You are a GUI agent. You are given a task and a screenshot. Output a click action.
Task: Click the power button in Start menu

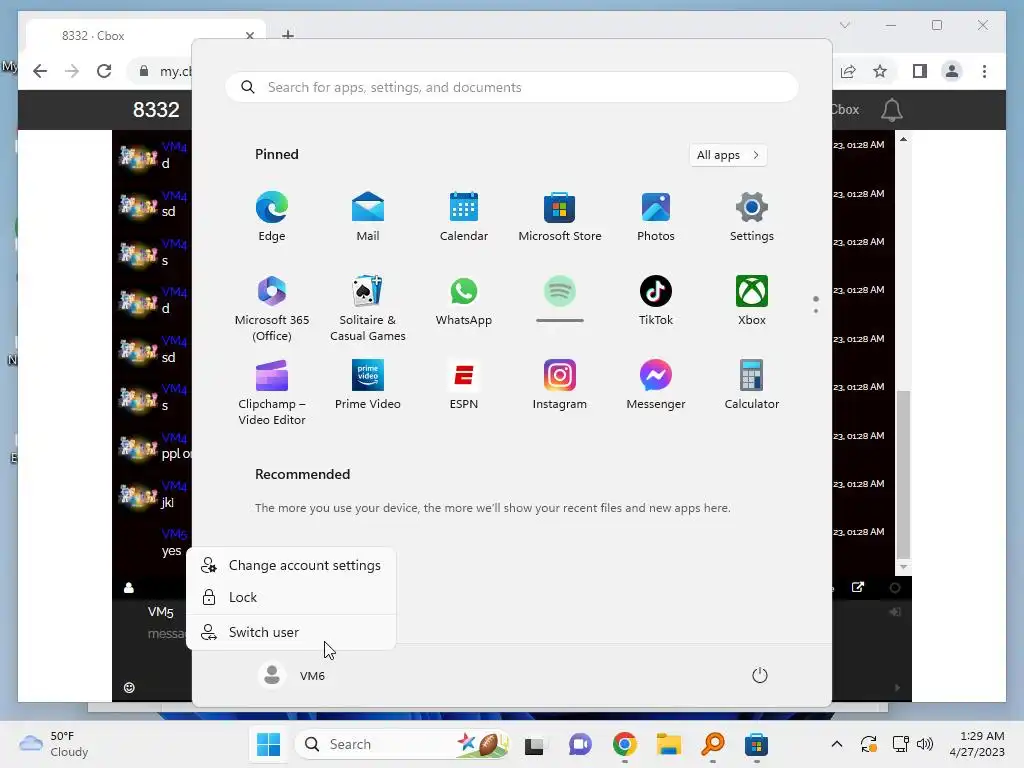(760, 675)
